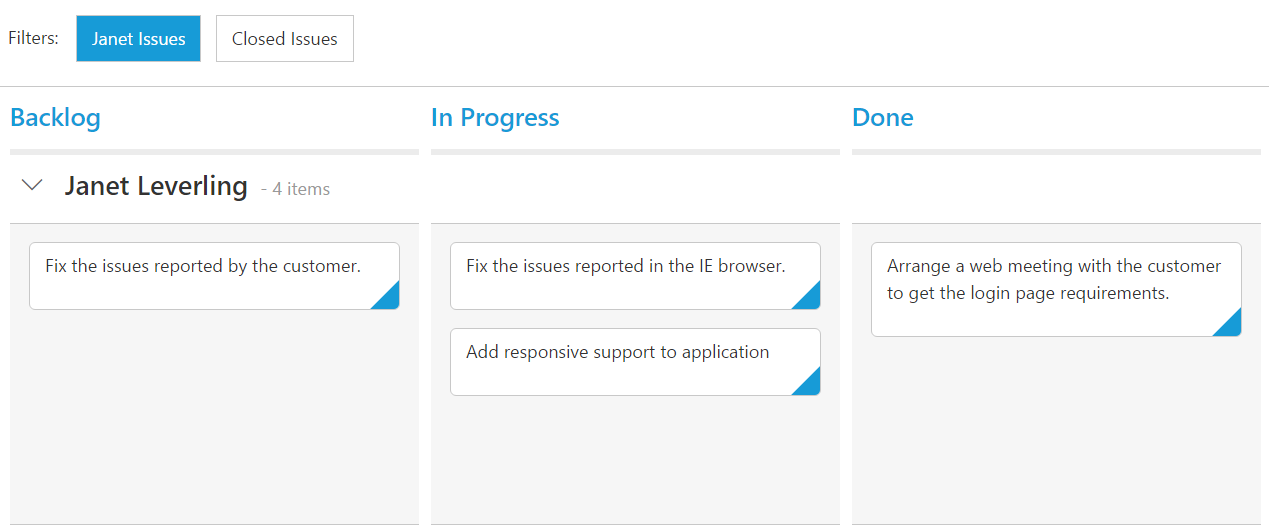Toggle the Janet Issues filter

tap(138, 39)
